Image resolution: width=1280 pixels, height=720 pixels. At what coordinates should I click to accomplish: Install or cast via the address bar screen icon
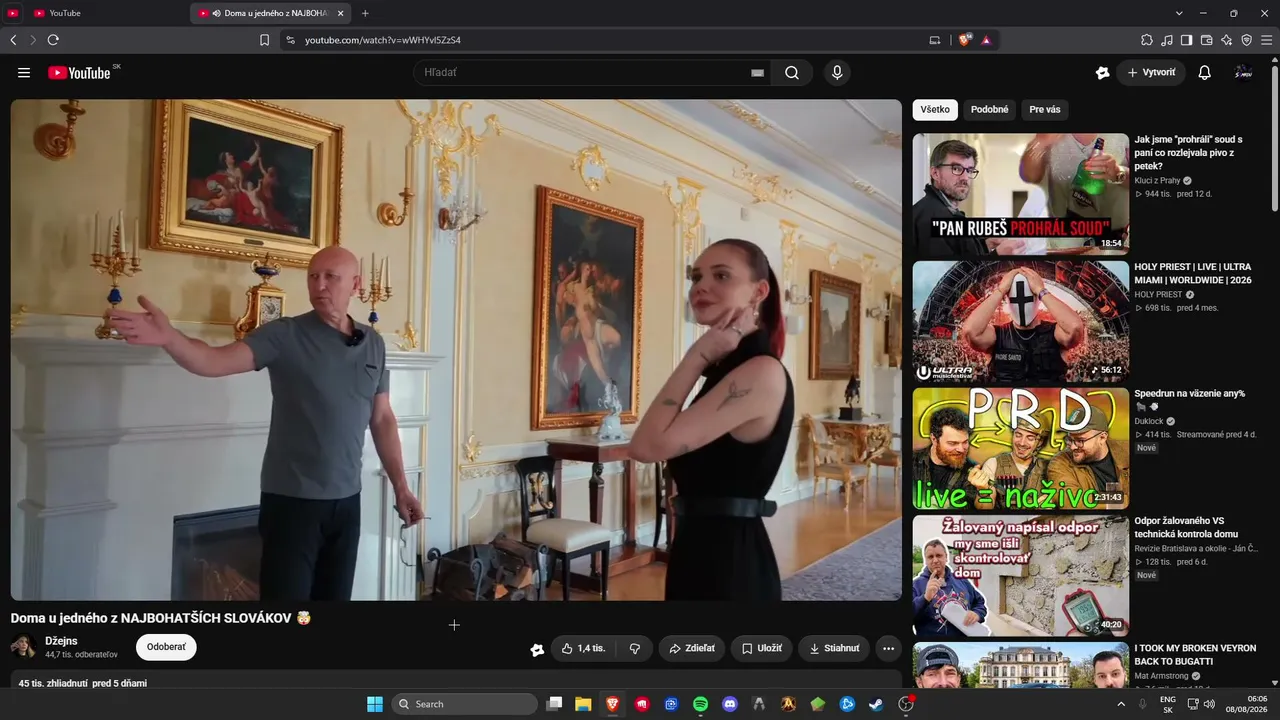click(935, 40)
